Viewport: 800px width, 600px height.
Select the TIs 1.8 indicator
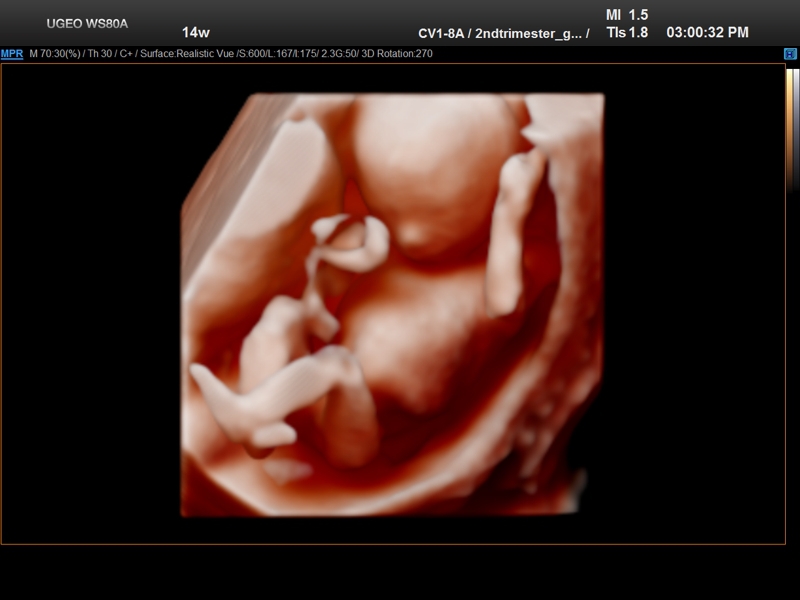627,32
